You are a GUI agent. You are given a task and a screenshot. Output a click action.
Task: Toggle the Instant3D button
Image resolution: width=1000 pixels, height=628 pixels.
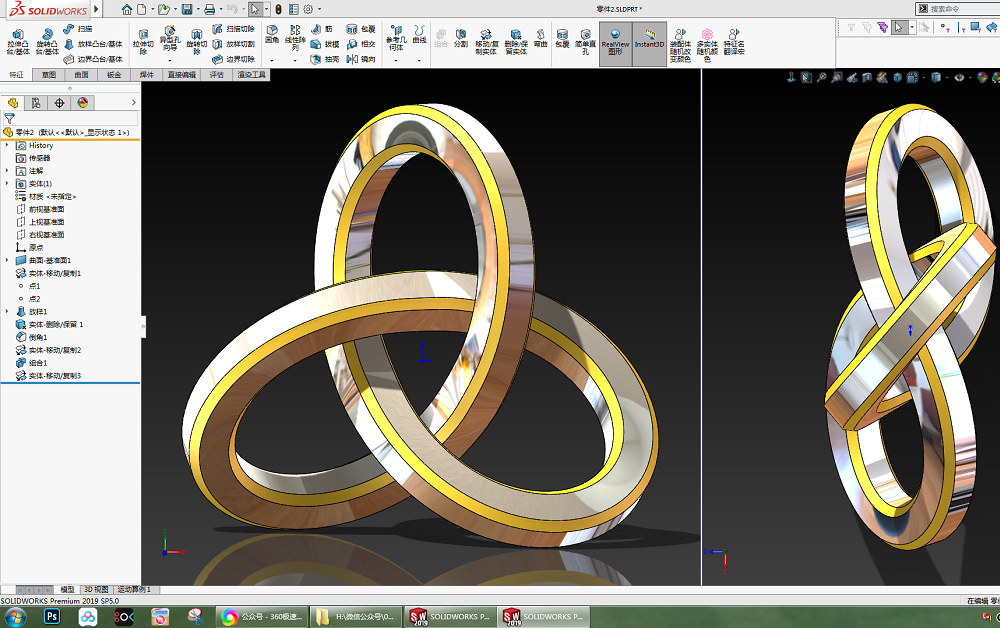pos(649,44)
